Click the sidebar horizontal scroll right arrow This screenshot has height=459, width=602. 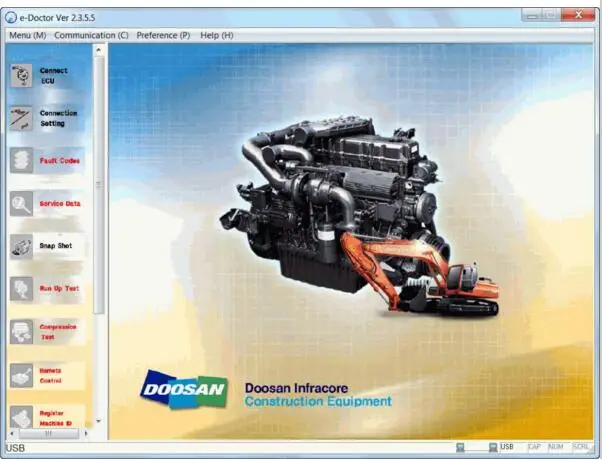click(x=86, y=434)
